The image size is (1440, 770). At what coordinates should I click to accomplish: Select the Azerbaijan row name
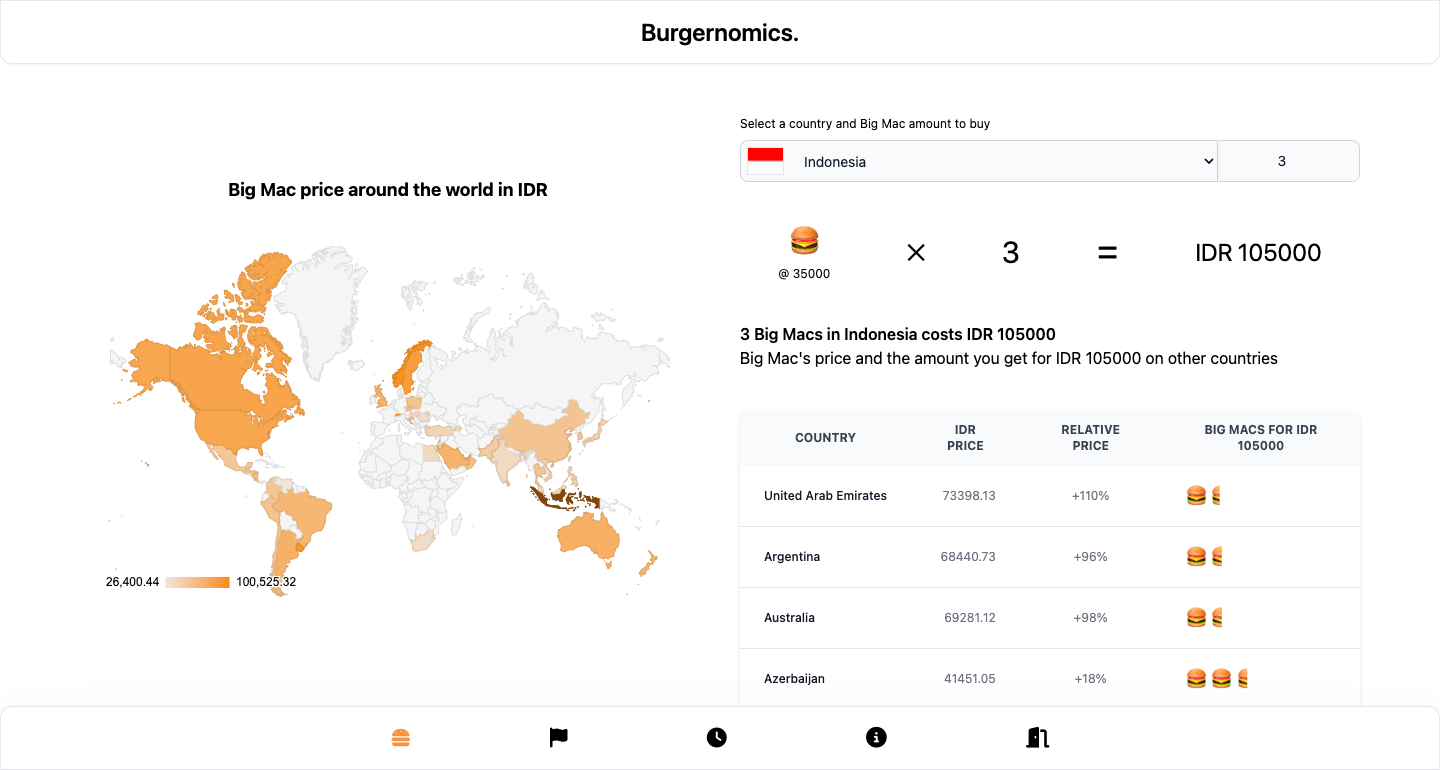tap(794, 679)
